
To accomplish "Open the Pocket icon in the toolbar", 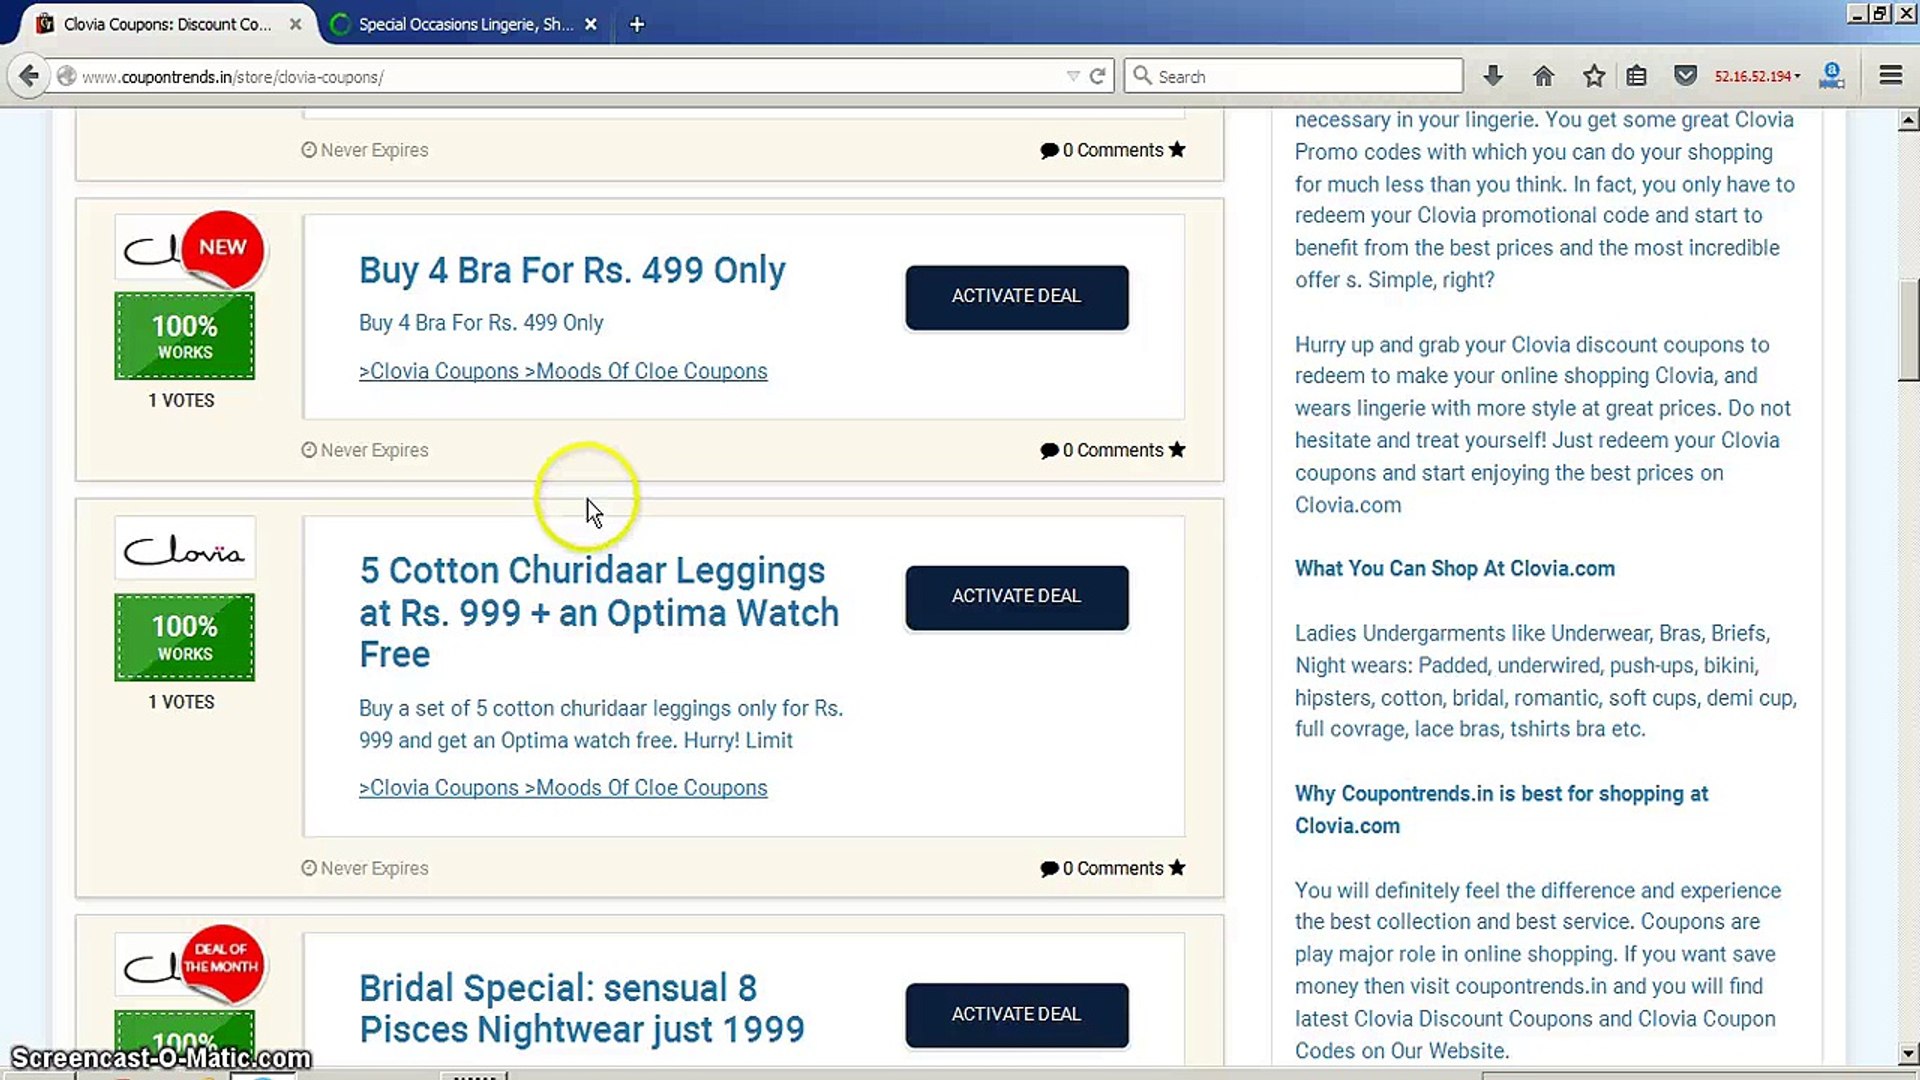I will pyautogui.click(x=1685, y=76).
